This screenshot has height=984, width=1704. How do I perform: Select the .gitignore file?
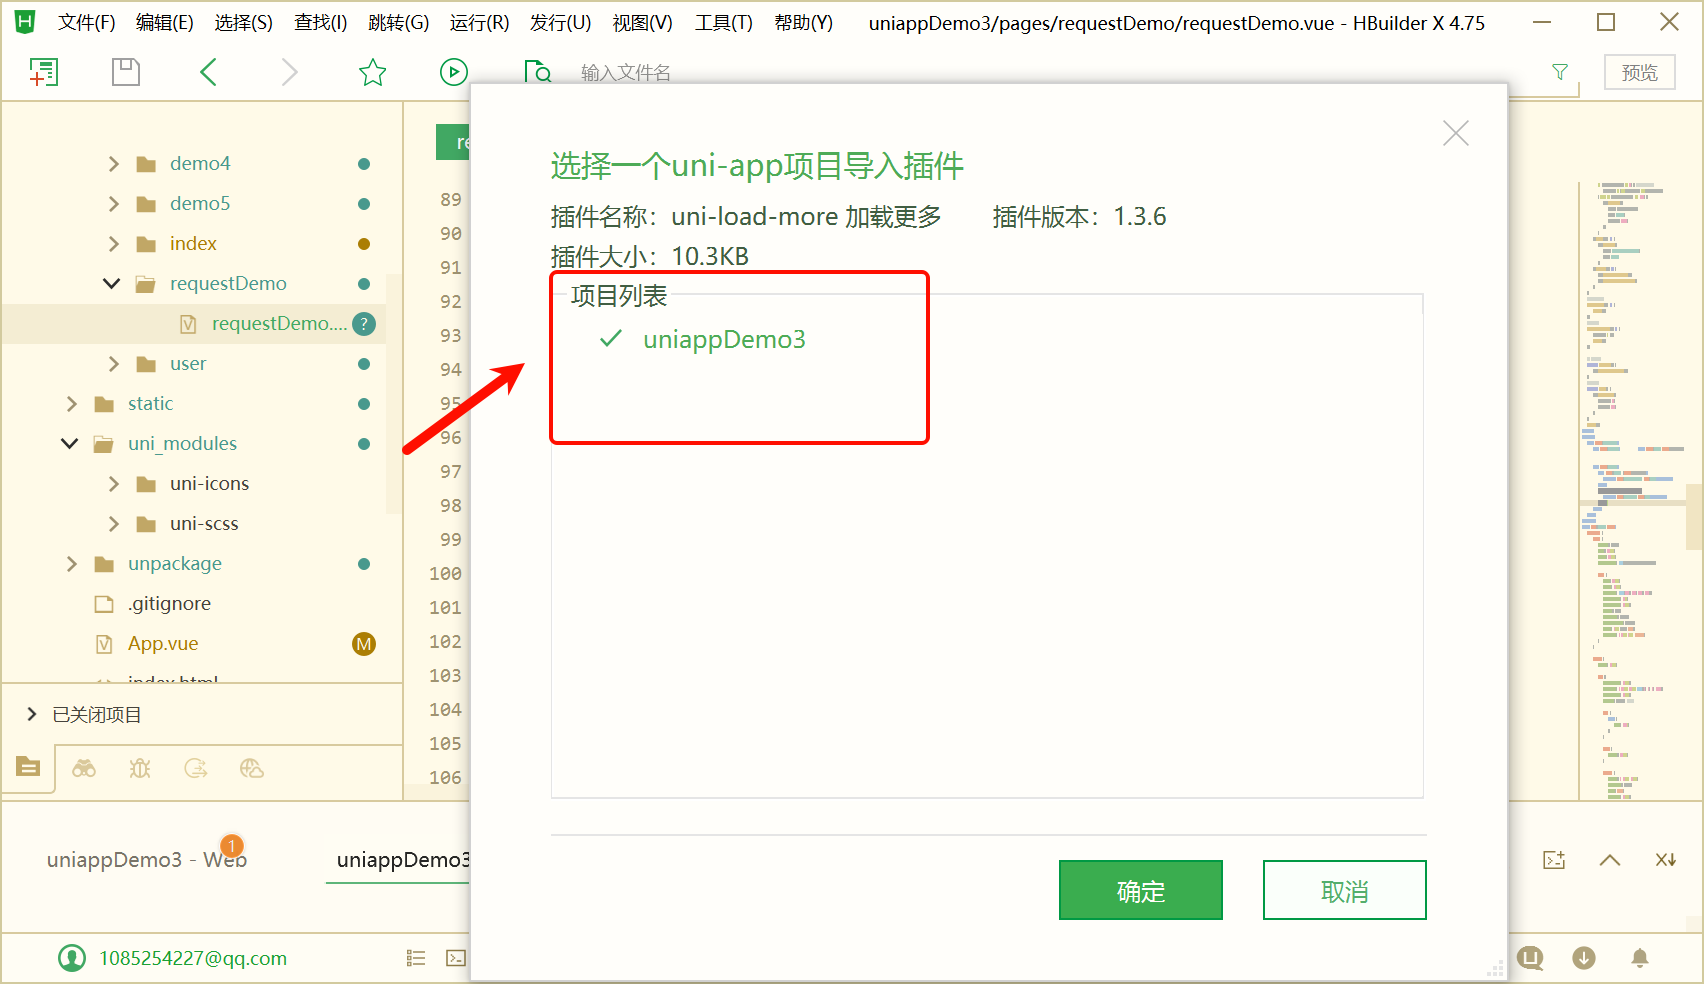(x=169, y=604)
